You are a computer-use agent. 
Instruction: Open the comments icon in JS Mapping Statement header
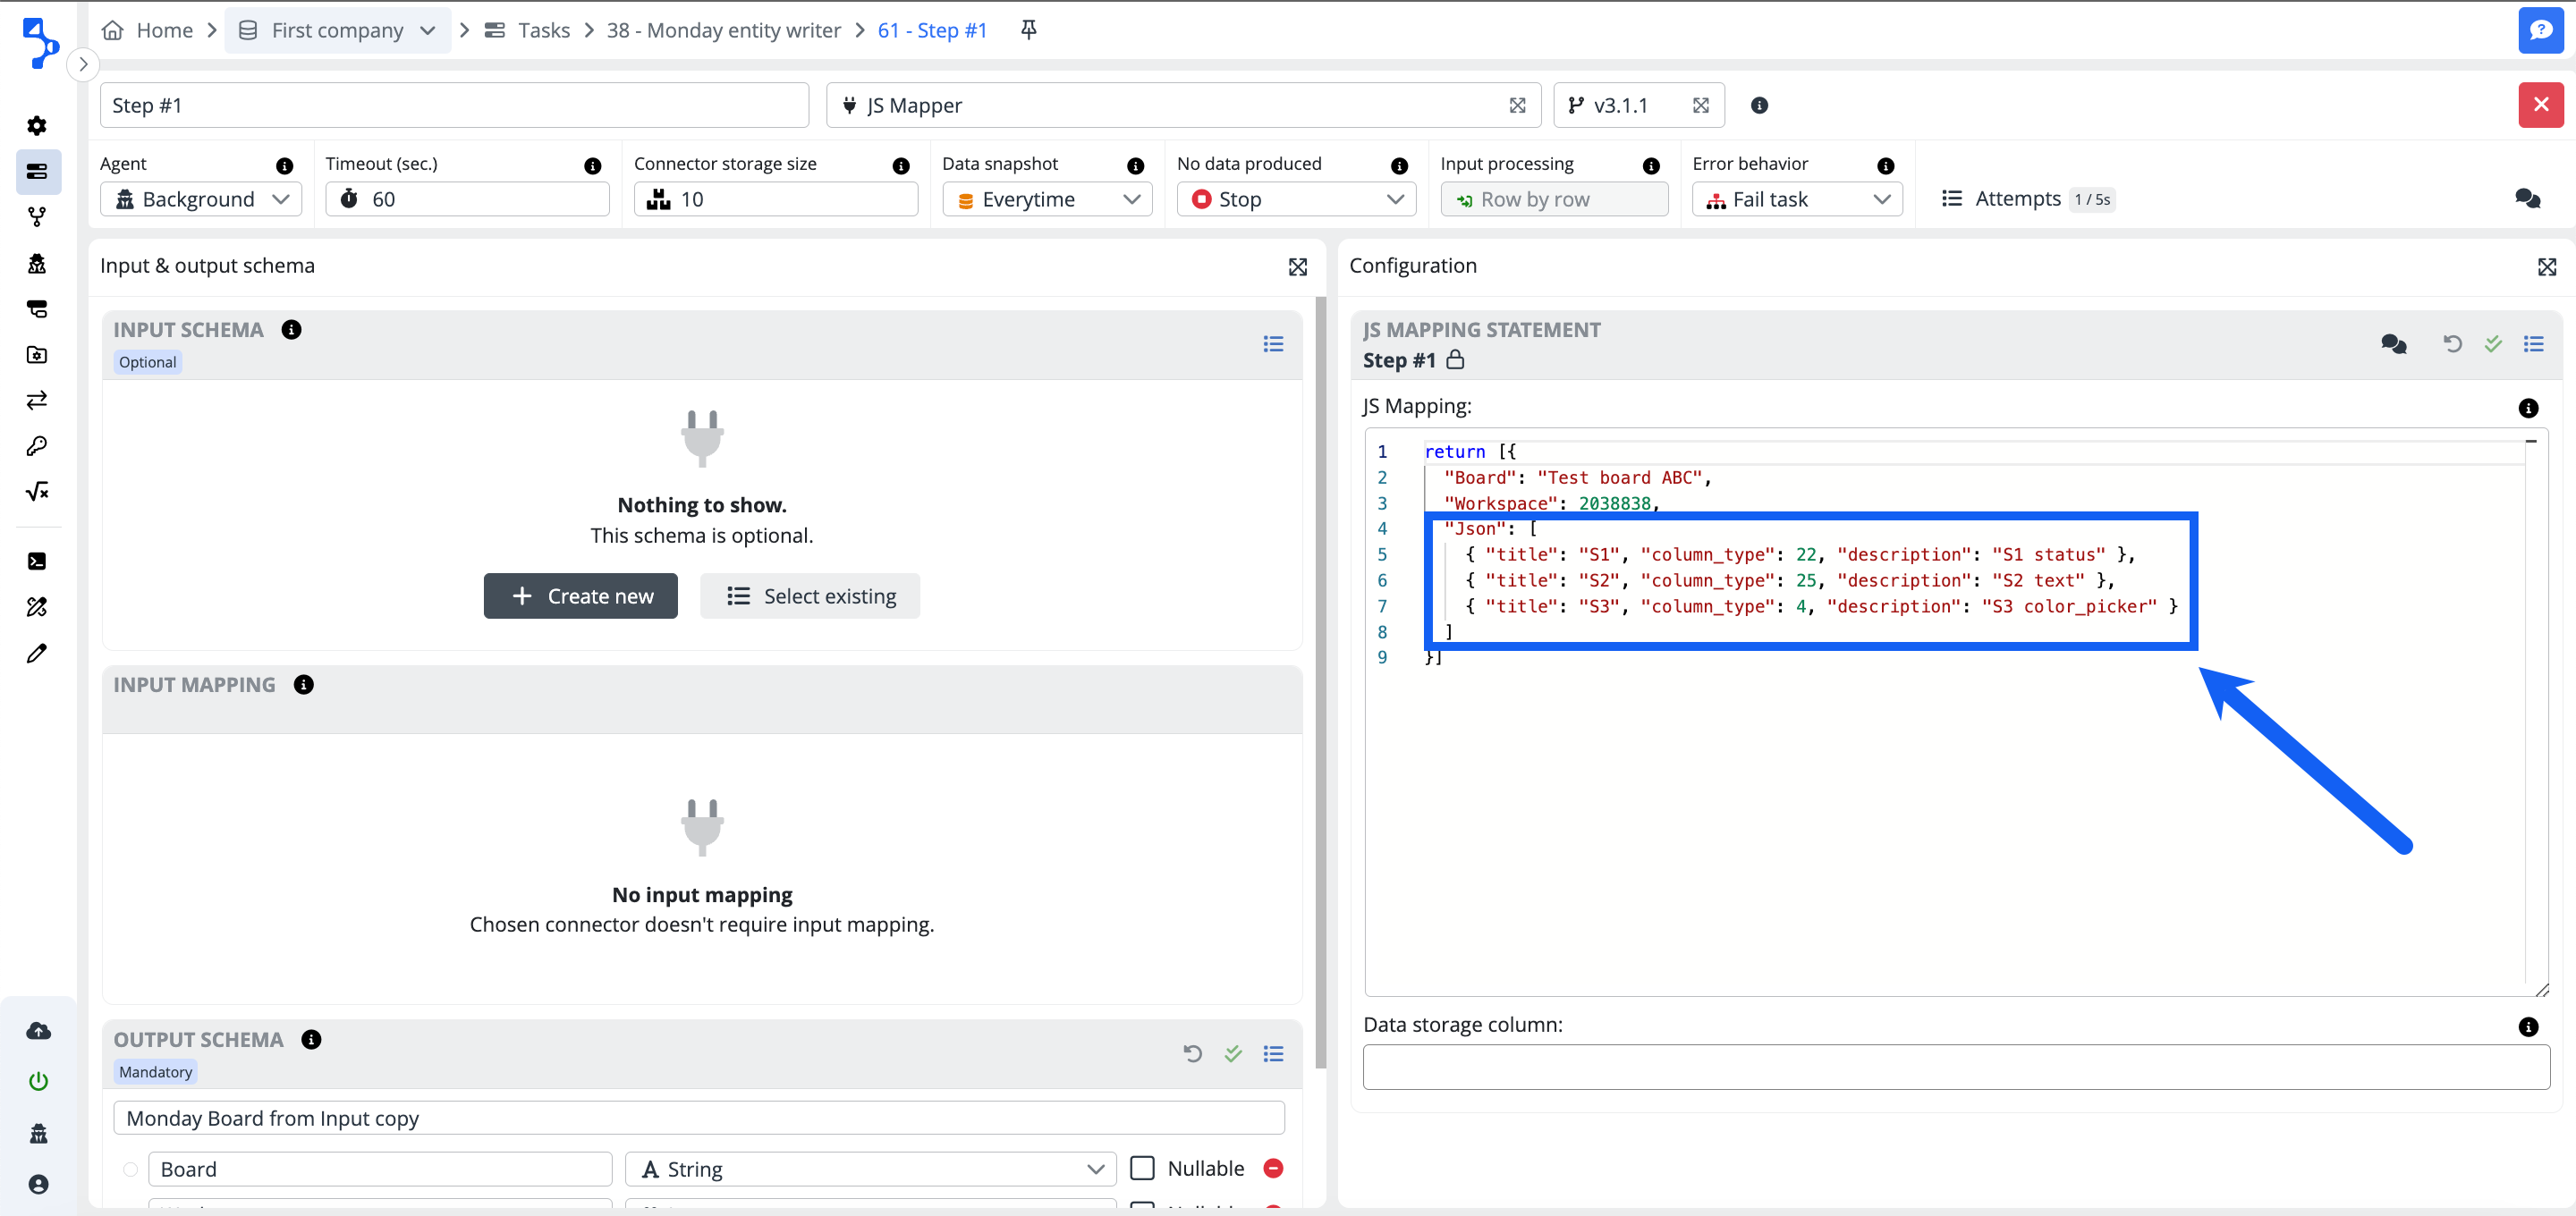[2393, 344]
